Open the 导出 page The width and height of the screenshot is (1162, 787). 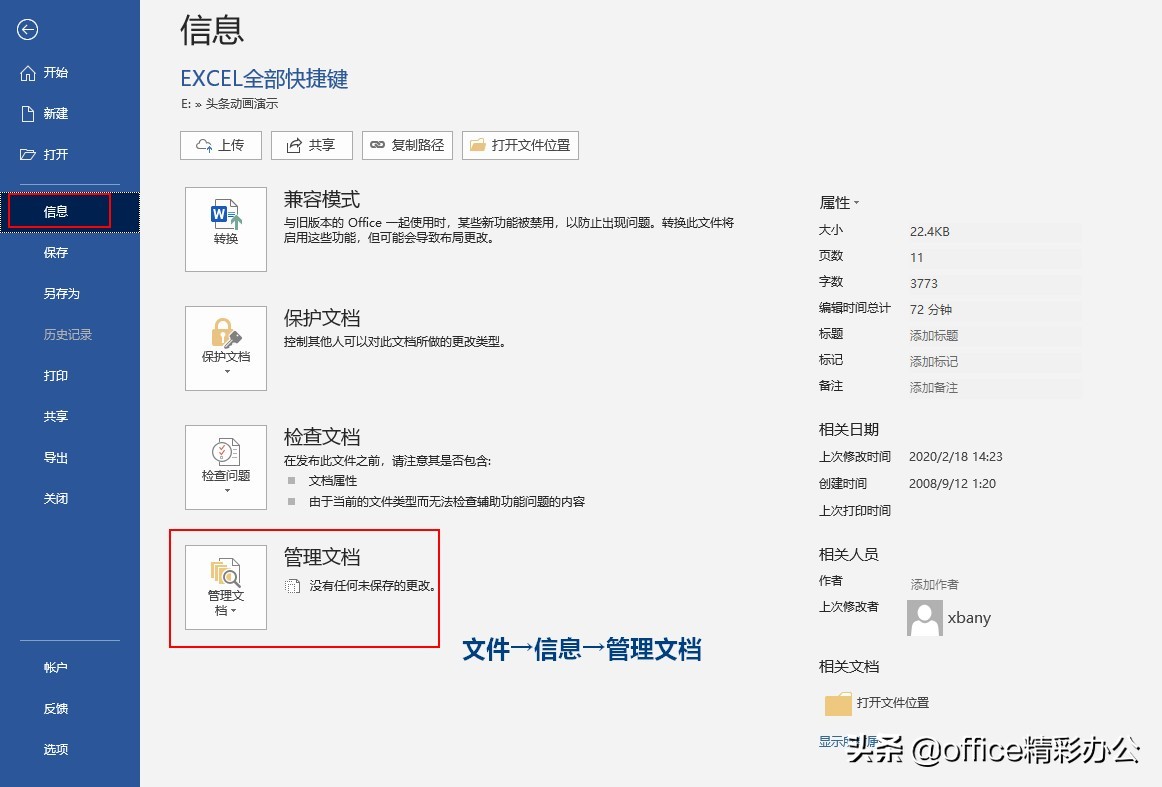[70, 457]
